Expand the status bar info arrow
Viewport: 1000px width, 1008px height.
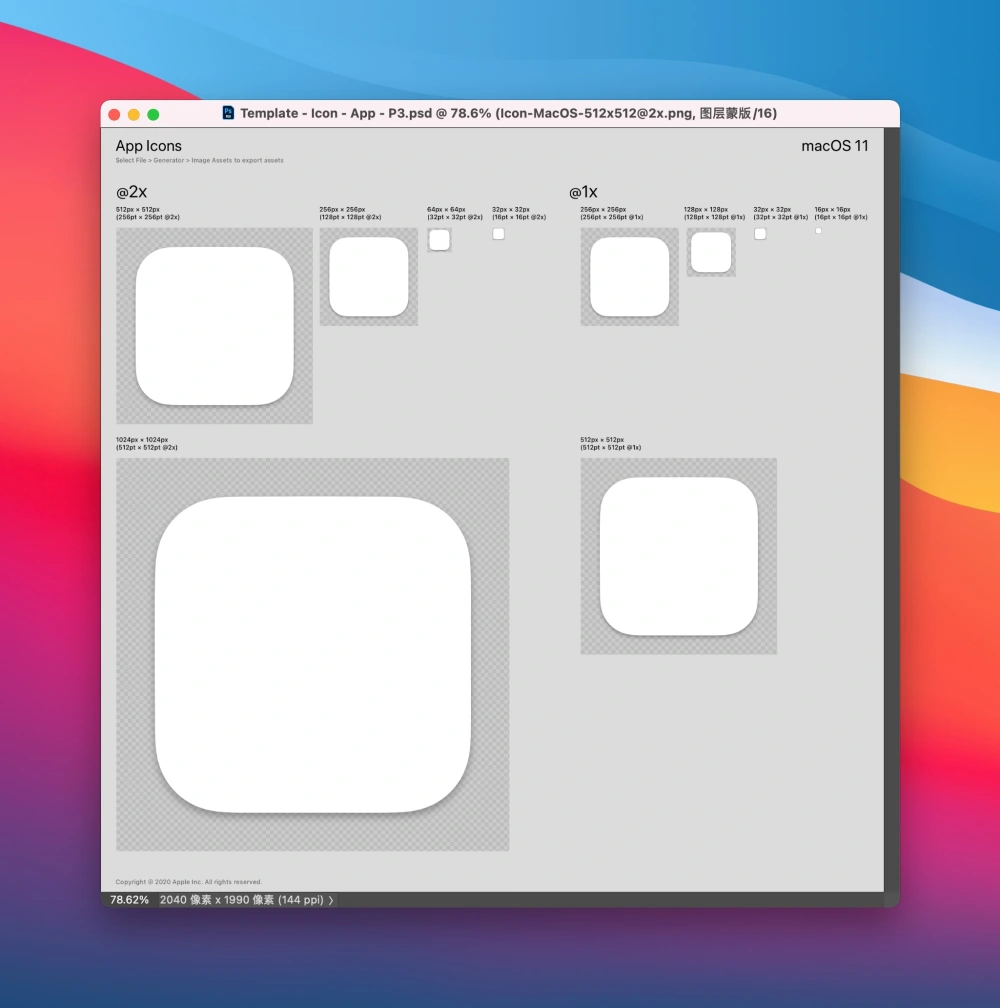(331, 900)
